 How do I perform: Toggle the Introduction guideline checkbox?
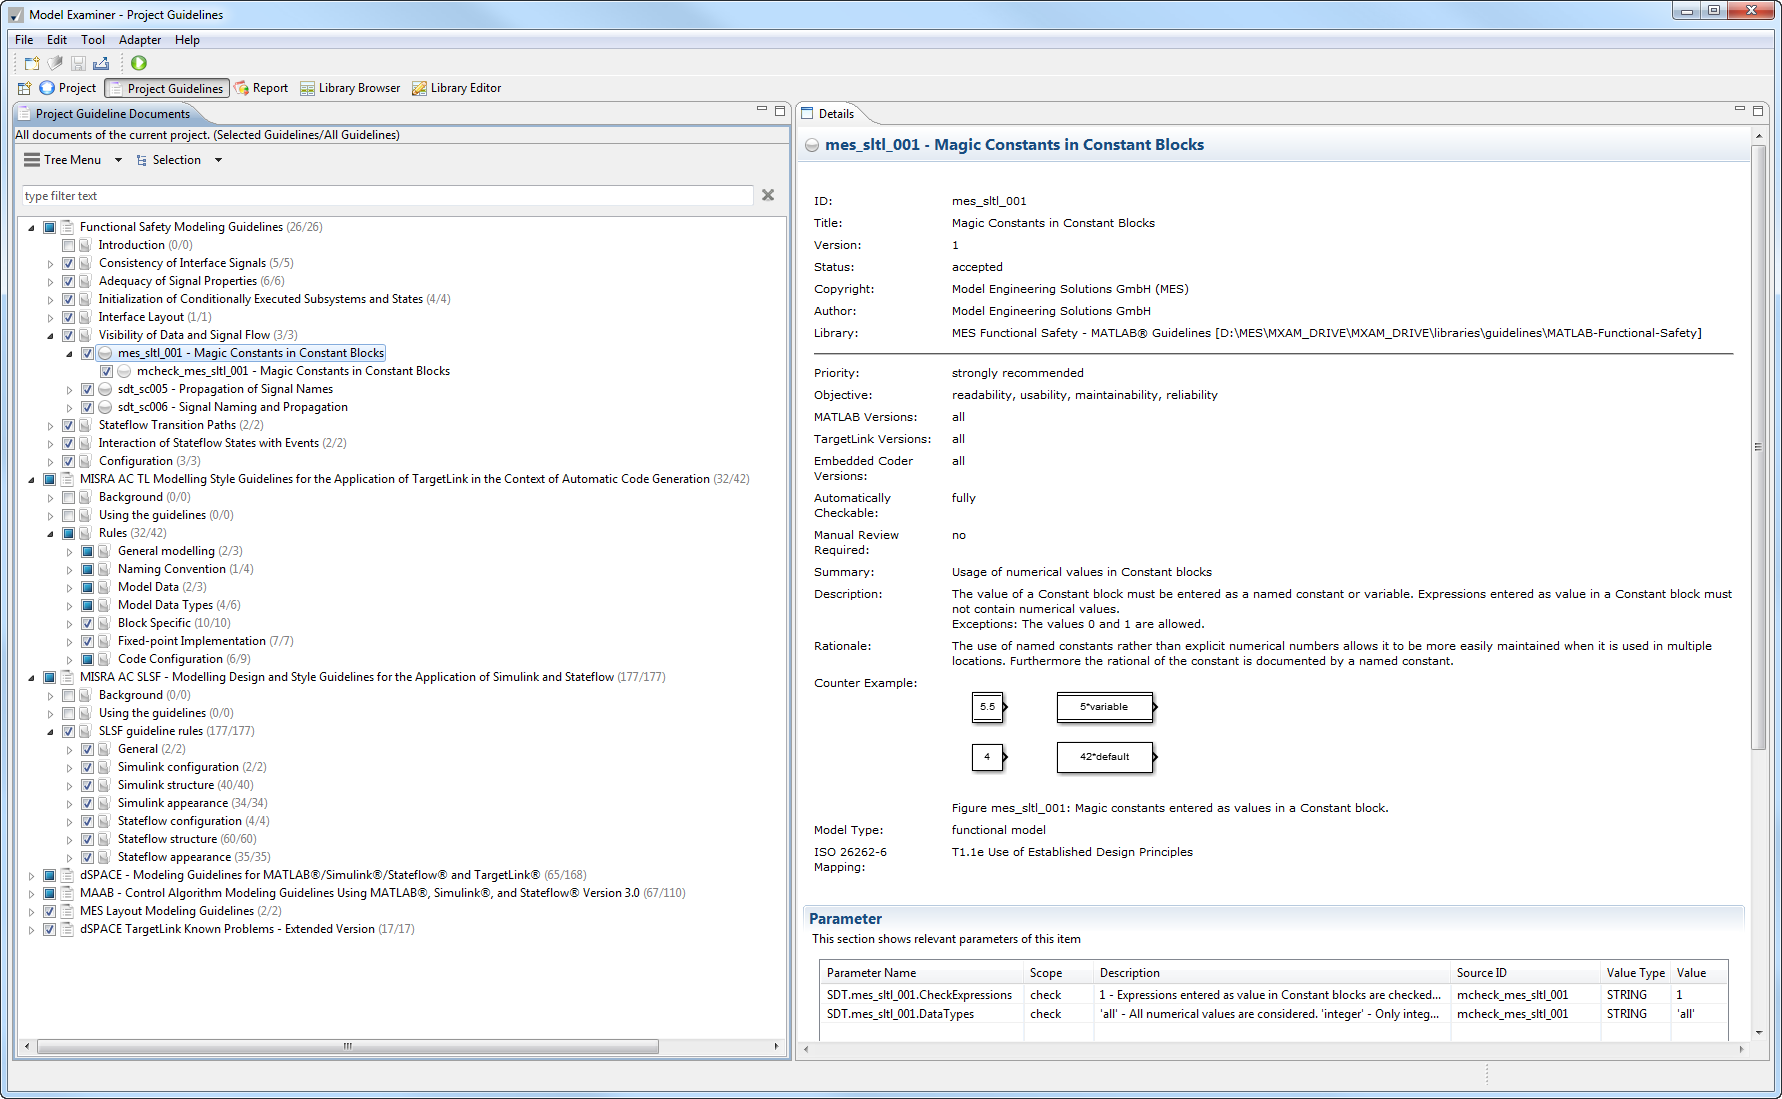[68, 245]
